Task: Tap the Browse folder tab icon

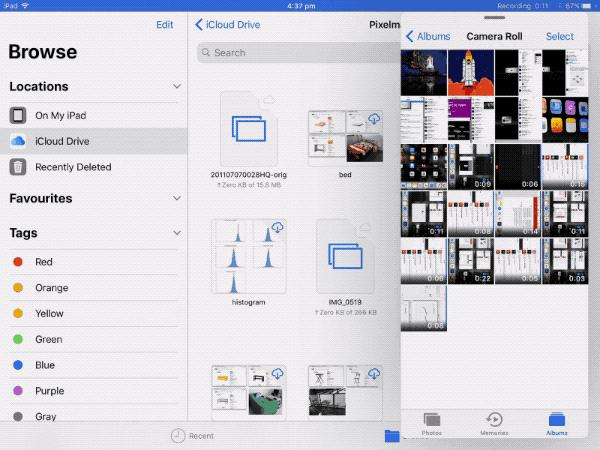Action: 392,436
